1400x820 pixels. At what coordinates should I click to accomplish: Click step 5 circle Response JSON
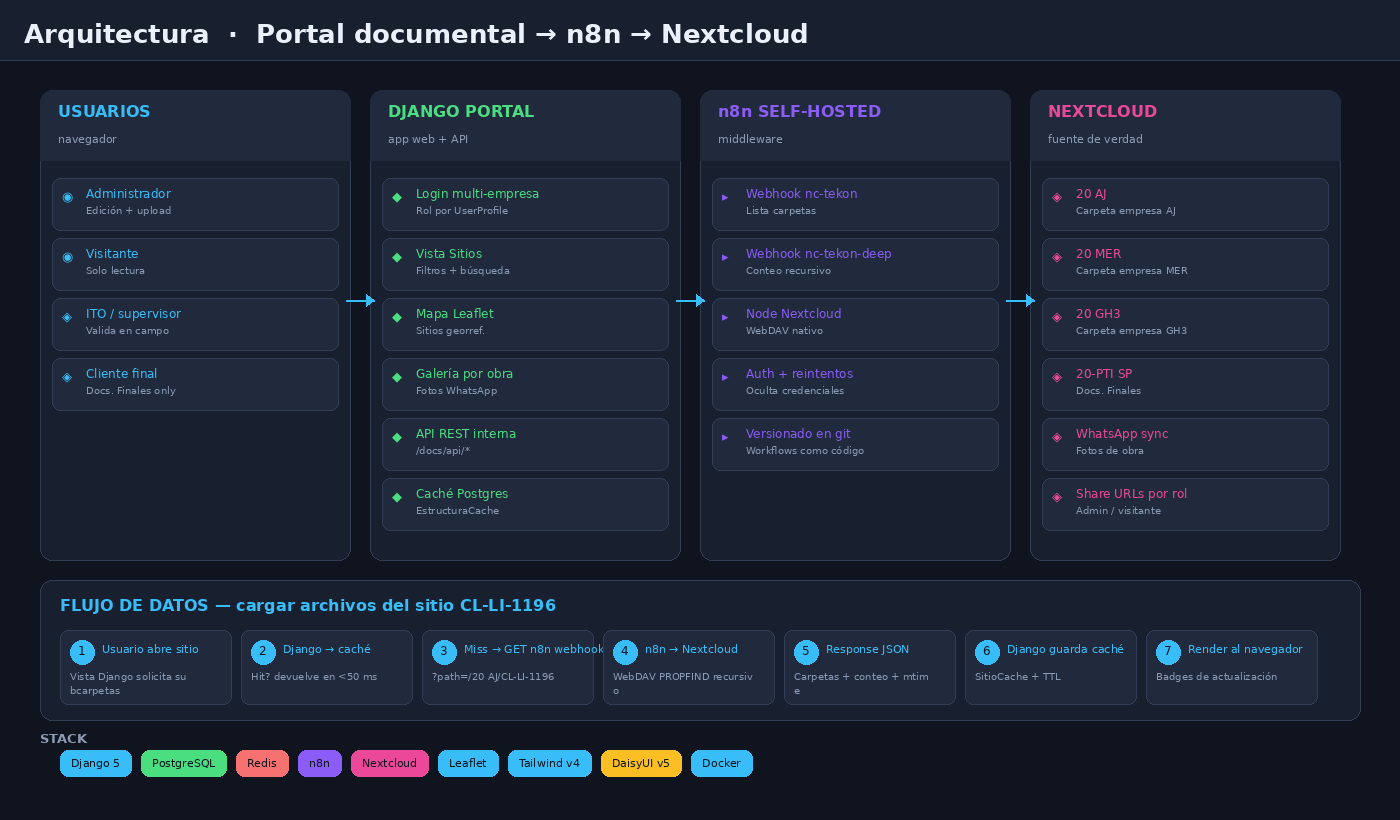coord(806,652)
